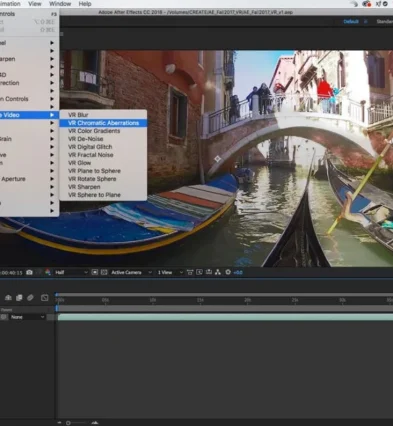Open the Help menu in menu bar
The width and height of the screenshot is (393, 426).
tap(85, 4)
